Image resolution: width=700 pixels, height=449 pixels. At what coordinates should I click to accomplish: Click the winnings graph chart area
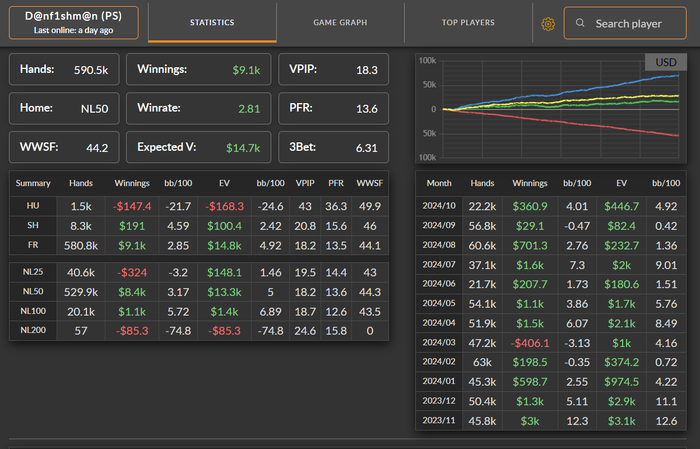pyautogui.click(x=551, y=108)
